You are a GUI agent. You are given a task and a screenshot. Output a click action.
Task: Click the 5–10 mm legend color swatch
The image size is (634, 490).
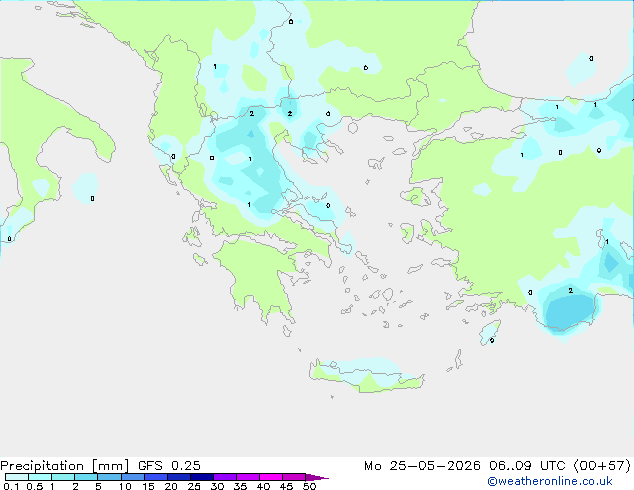pos(109,477)
